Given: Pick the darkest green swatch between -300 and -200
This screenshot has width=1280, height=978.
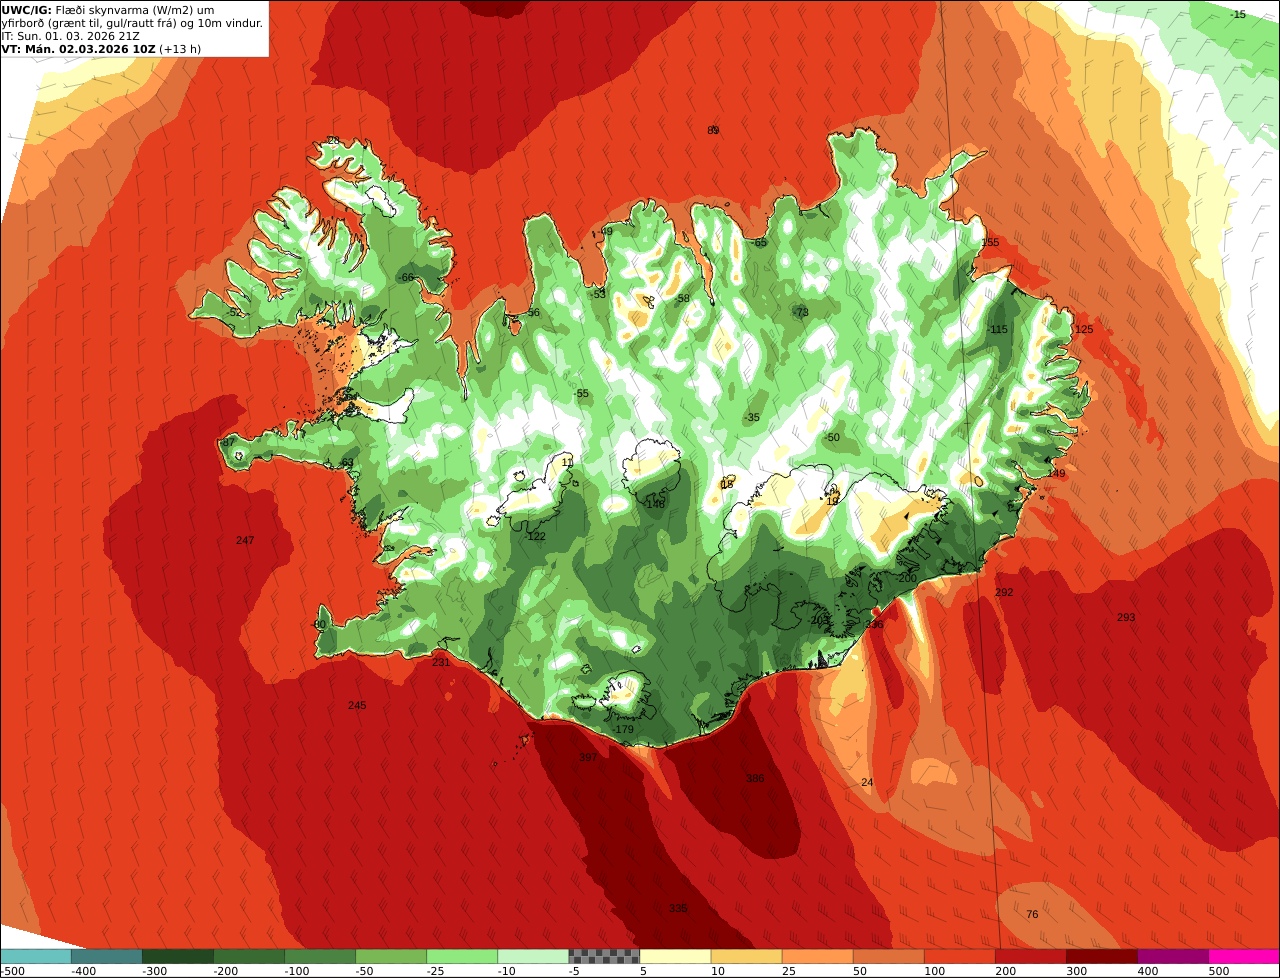Looking at the screenshot, I should 177,956.
